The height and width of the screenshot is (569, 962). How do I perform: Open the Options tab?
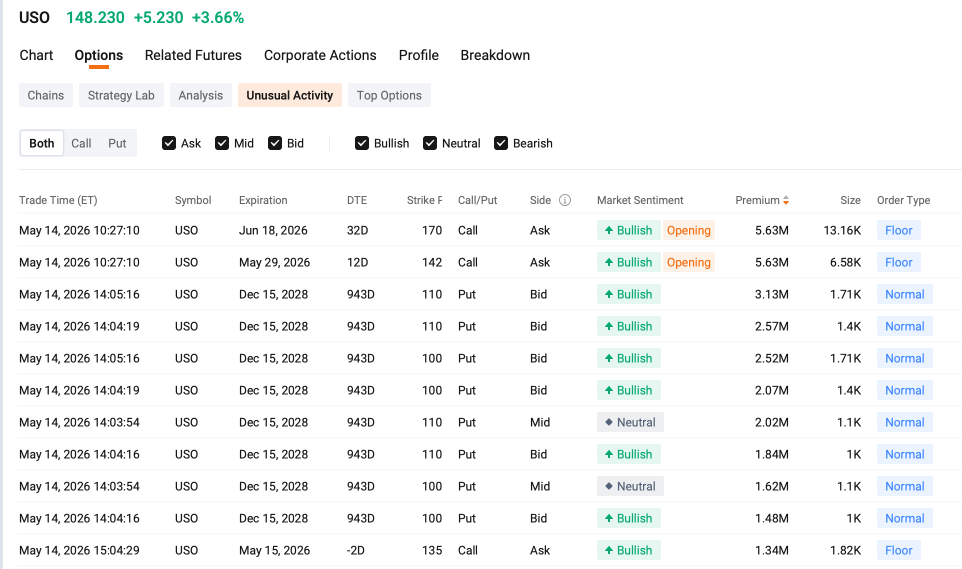[x=99, y=55]
